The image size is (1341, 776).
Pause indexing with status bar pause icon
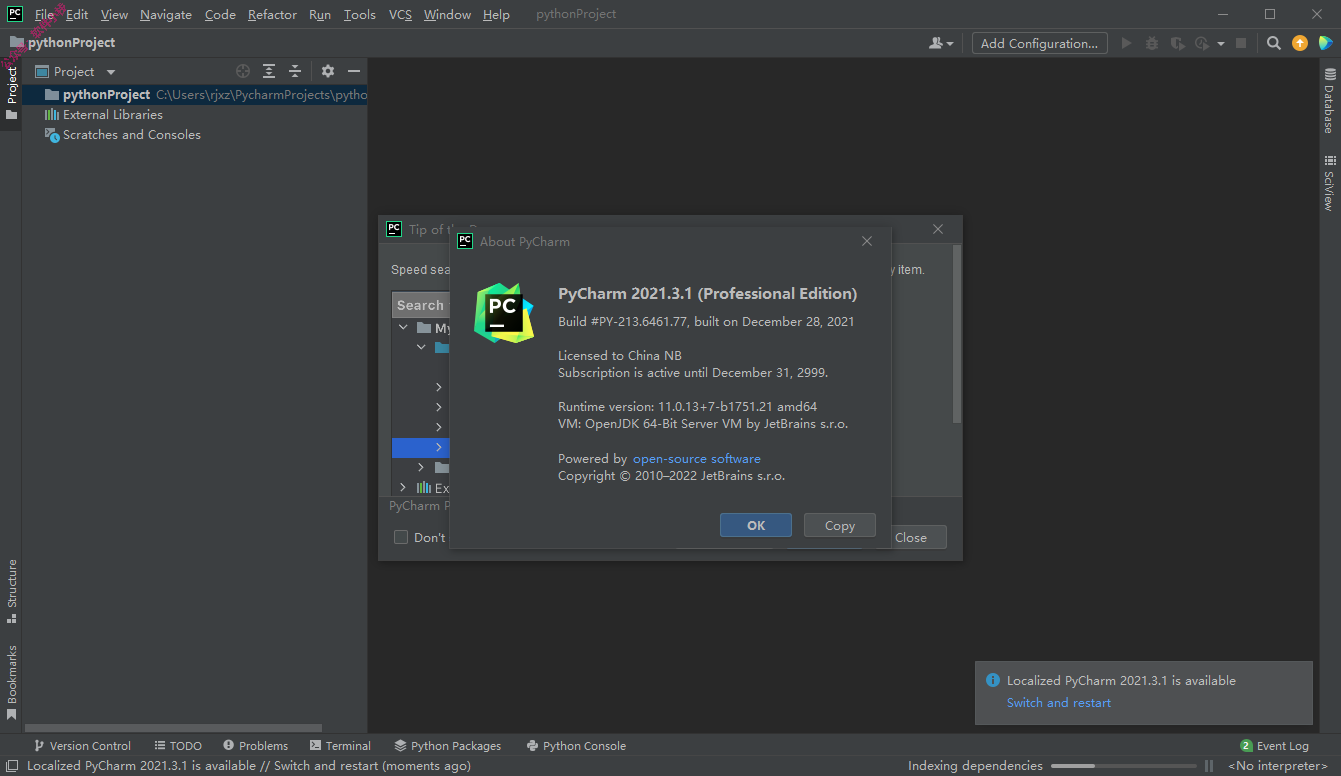tap(1209, 766)
